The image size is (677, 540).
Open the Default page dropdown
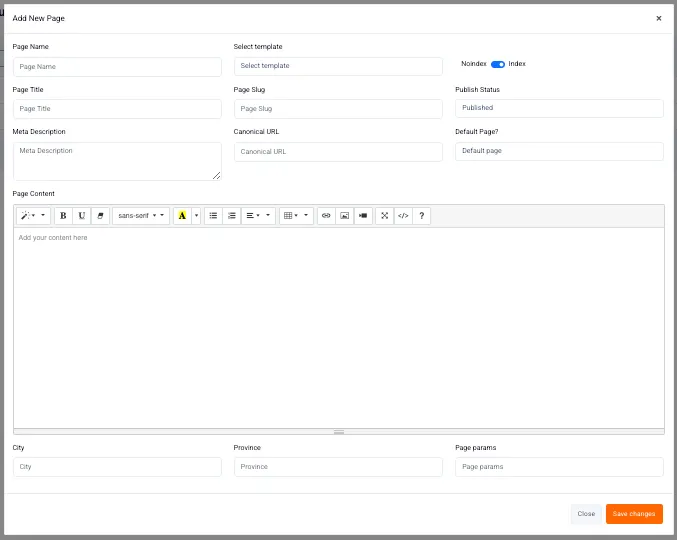pyautogui.click(x=559, y=151)
